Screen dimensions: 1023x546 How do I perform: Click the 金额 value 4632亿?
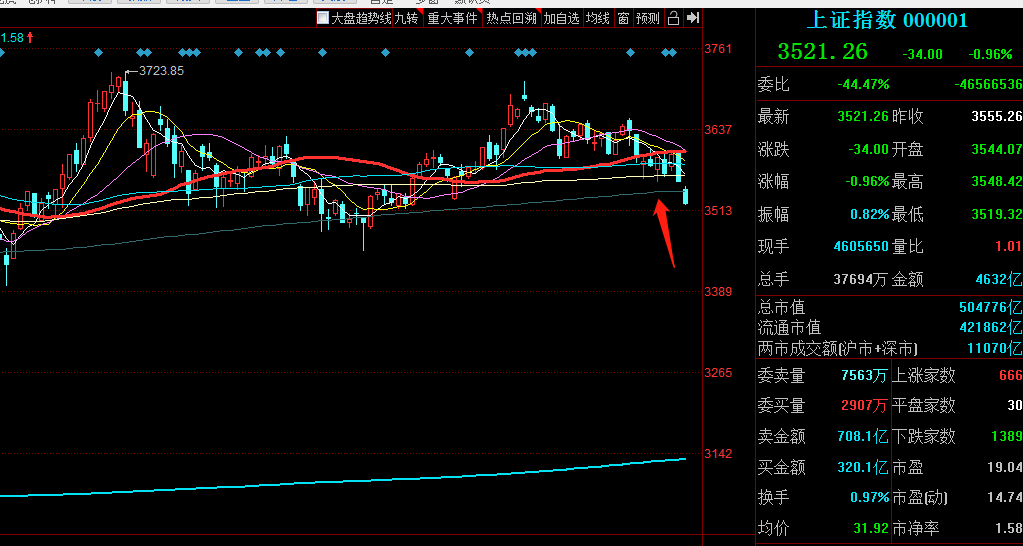[998, 280]
